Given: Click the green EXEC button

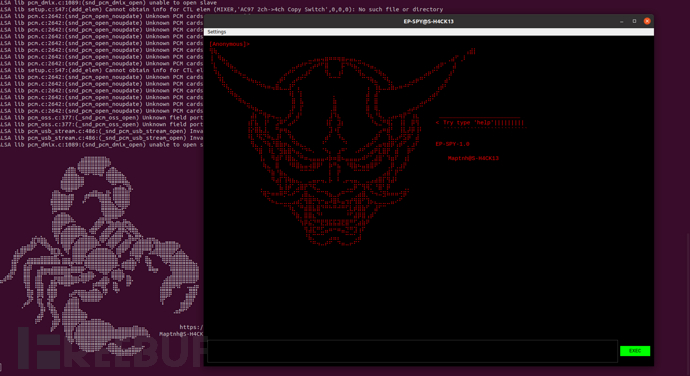Looking at the screenshot, I should [635, 351].
